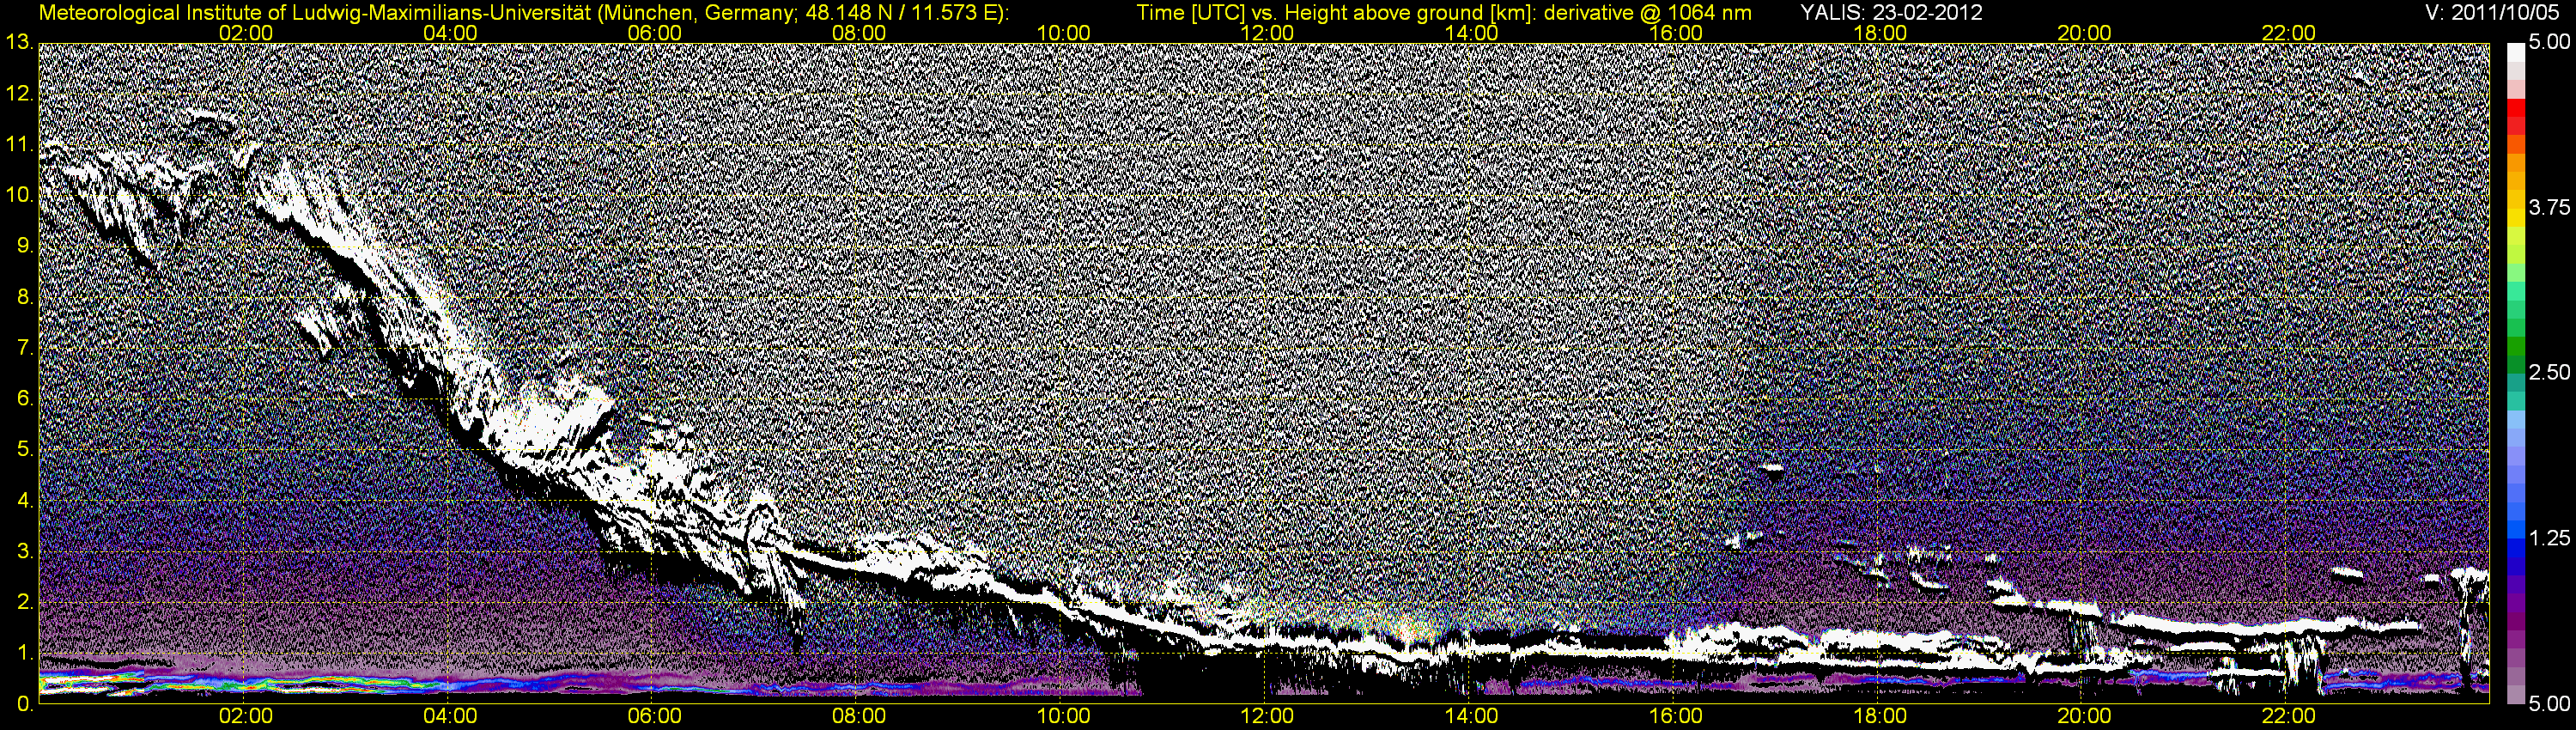This screenshot has width=2576, height=730.
Task: Click the 5.00 value at the colorbar bottom
Action: point(2549,704)
